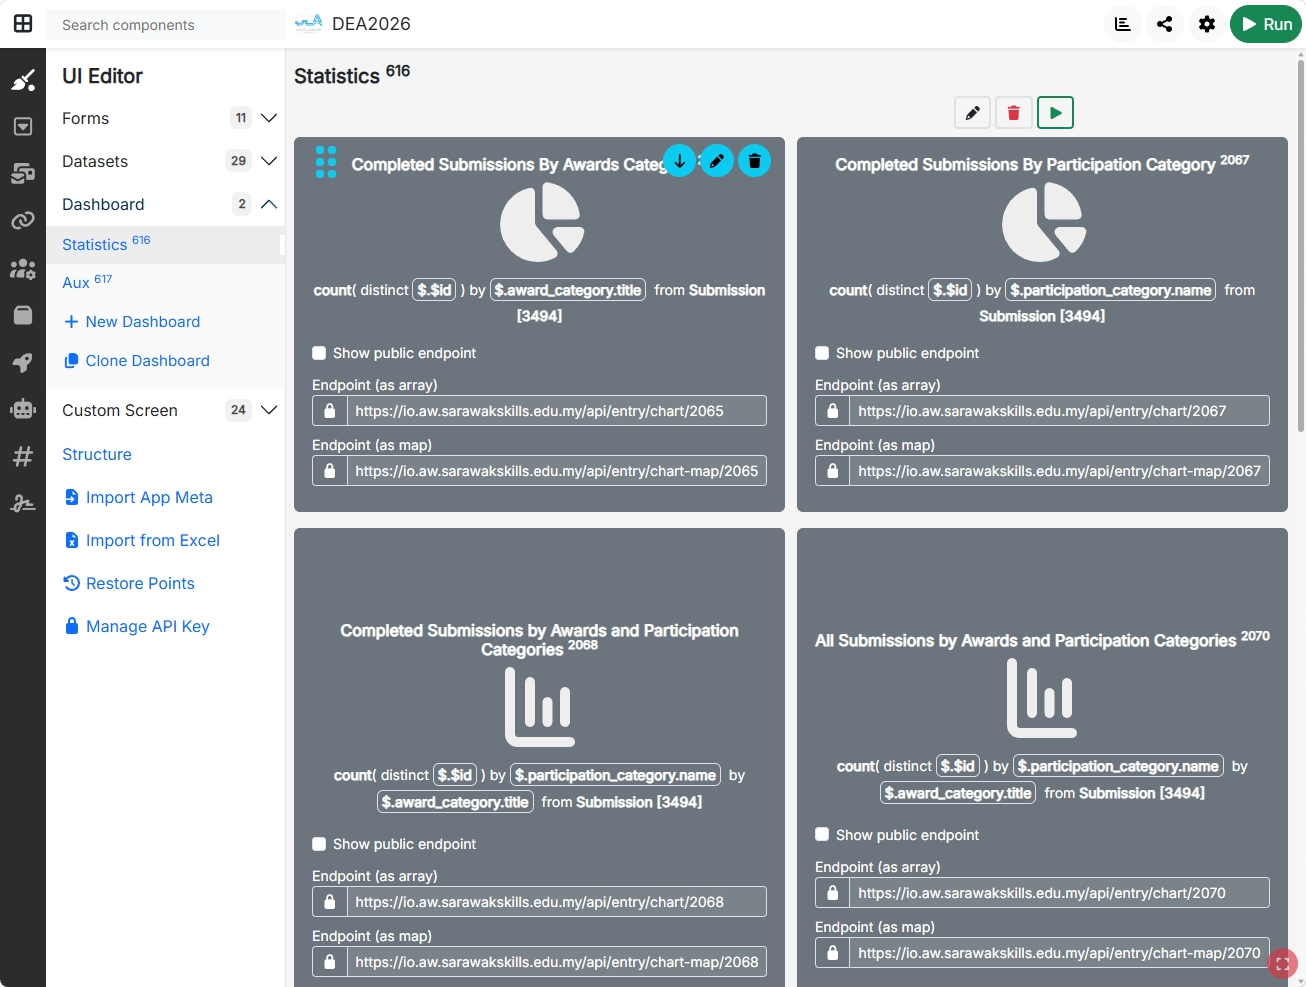Open the signature sidebar icon
Viewport: 1306px width, 987px height.
point(23,503)
